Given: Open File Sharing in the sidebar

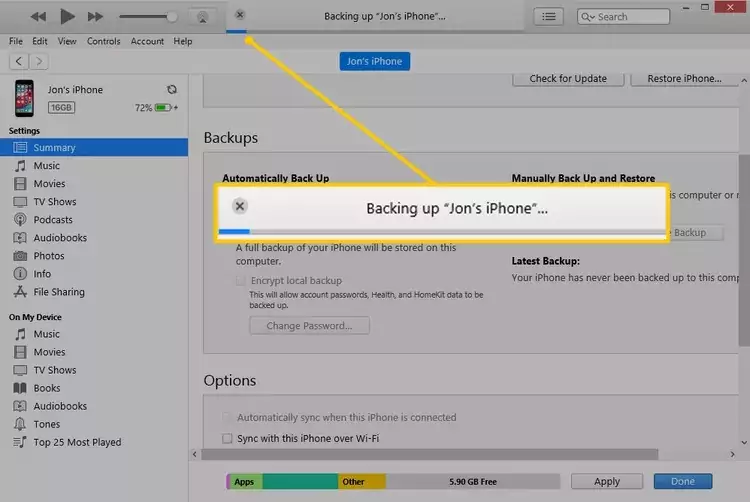Looking at the screenshot, I should tap(59, 292).
